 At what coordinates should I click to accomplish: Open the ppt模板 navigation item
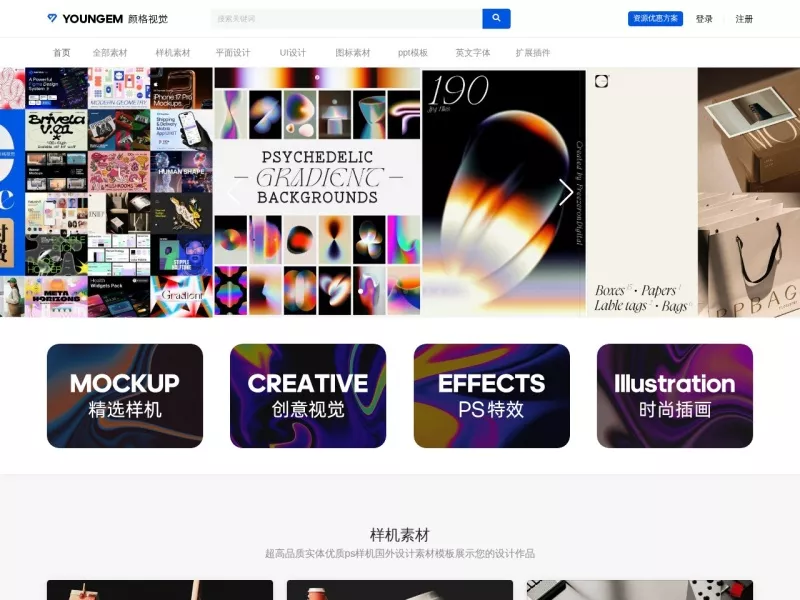[x=413, y=53]
